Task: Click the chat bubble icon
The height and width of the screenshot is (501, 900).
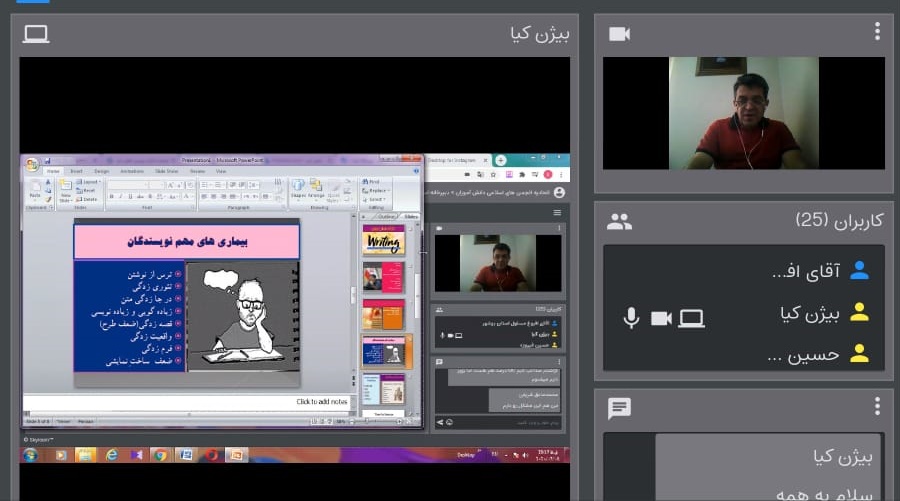Action: [620, 408]
